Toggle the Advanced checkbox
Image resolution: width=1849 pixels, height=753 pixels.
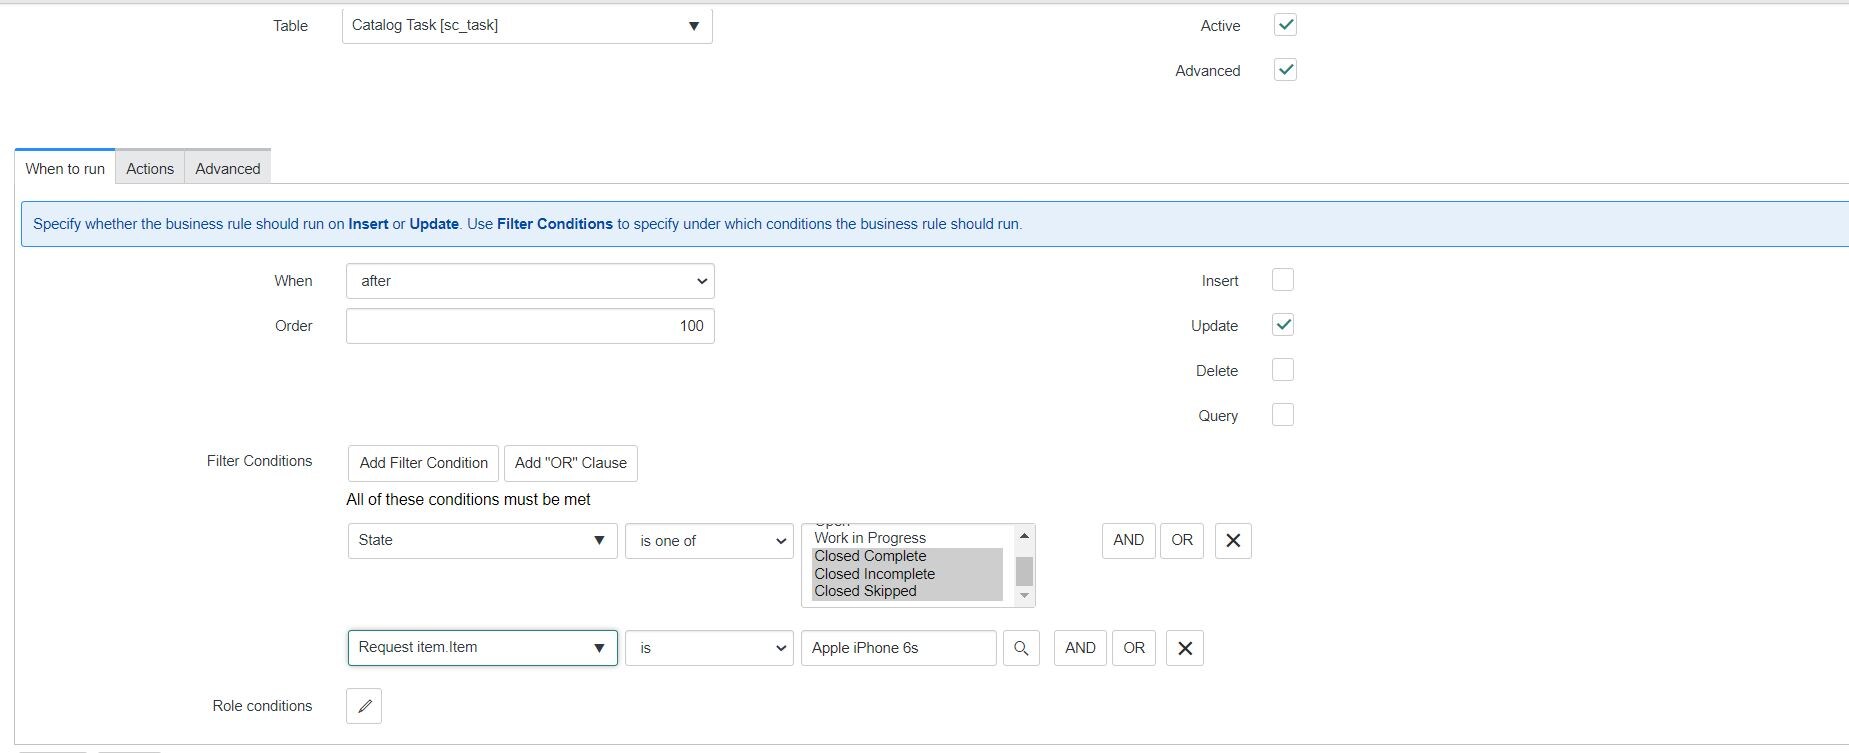click(x=1285, y=70)
